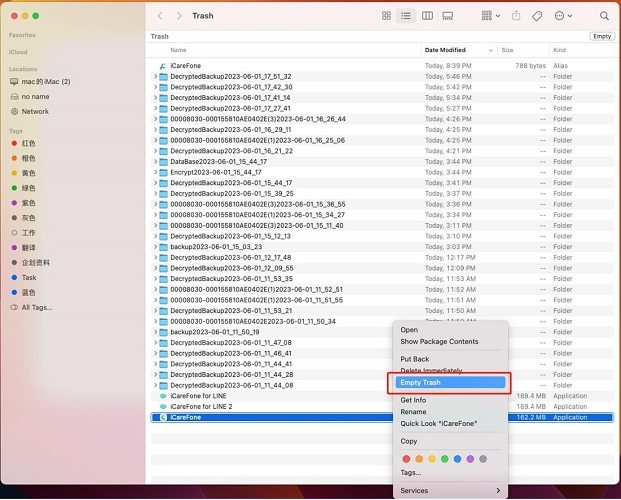Switch to column view
Image resolution: width=621 pixels, height=500 pixels.
(x=427, y=16)
